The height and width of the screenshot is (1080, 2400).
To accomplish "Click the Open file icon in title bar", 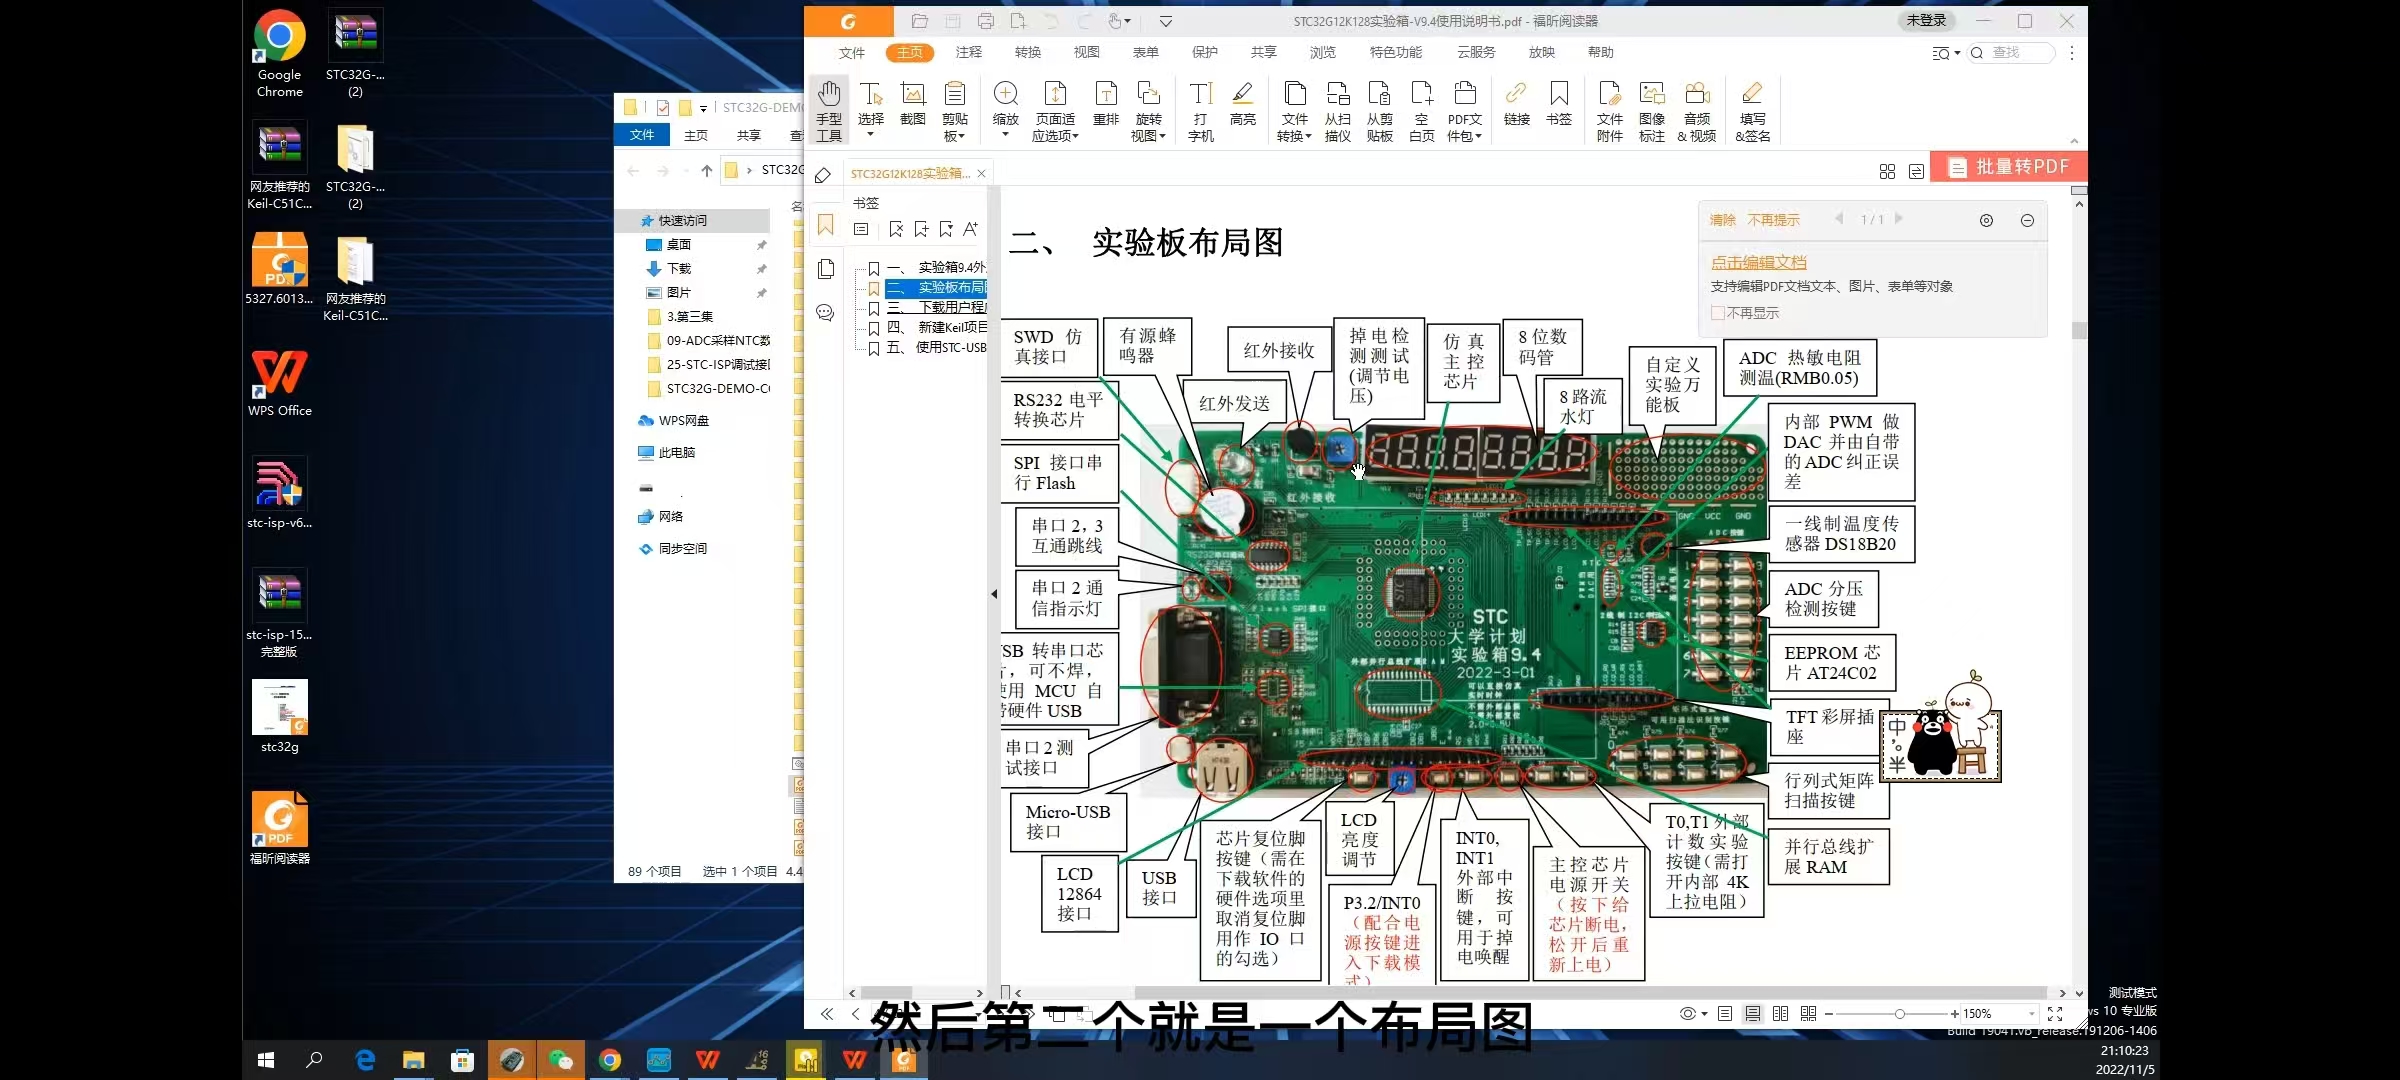I will pos(919,21).
